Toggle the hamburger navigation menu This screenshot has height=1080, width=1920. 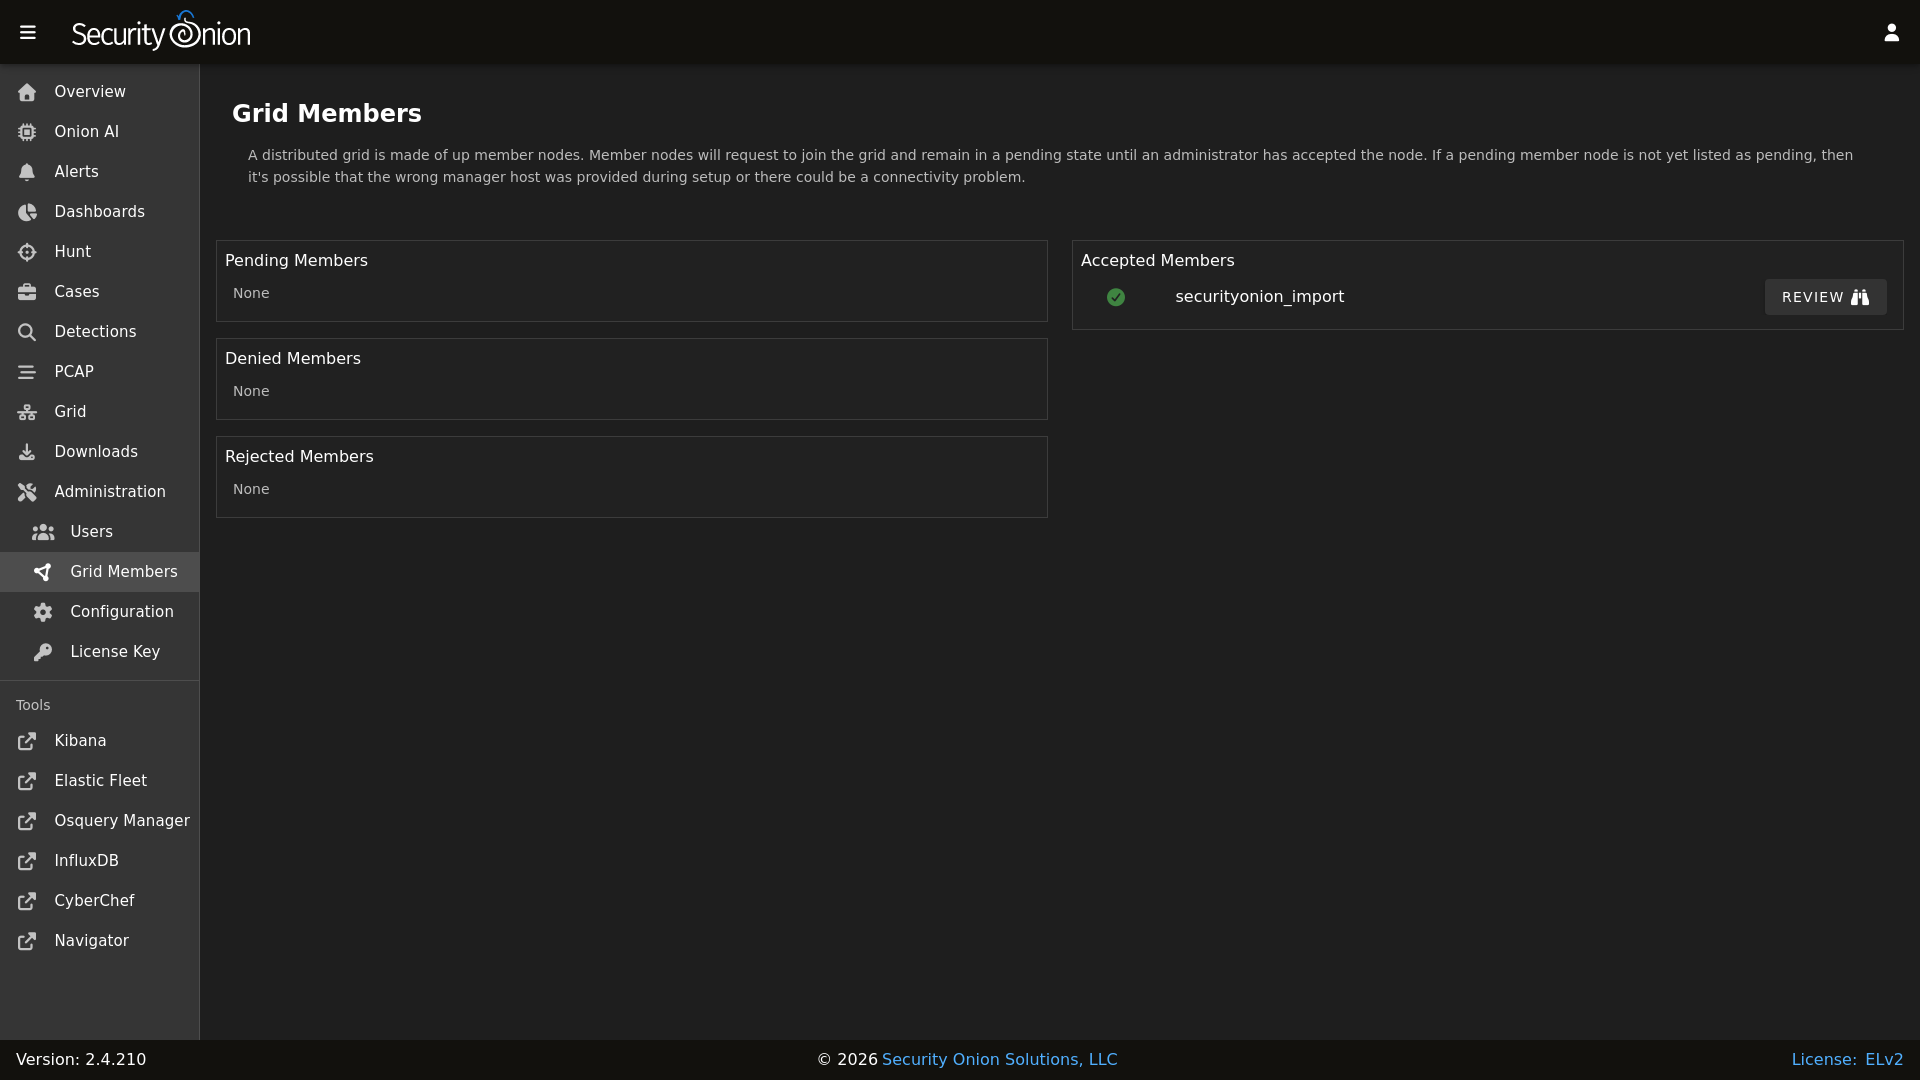coord(28,33)
